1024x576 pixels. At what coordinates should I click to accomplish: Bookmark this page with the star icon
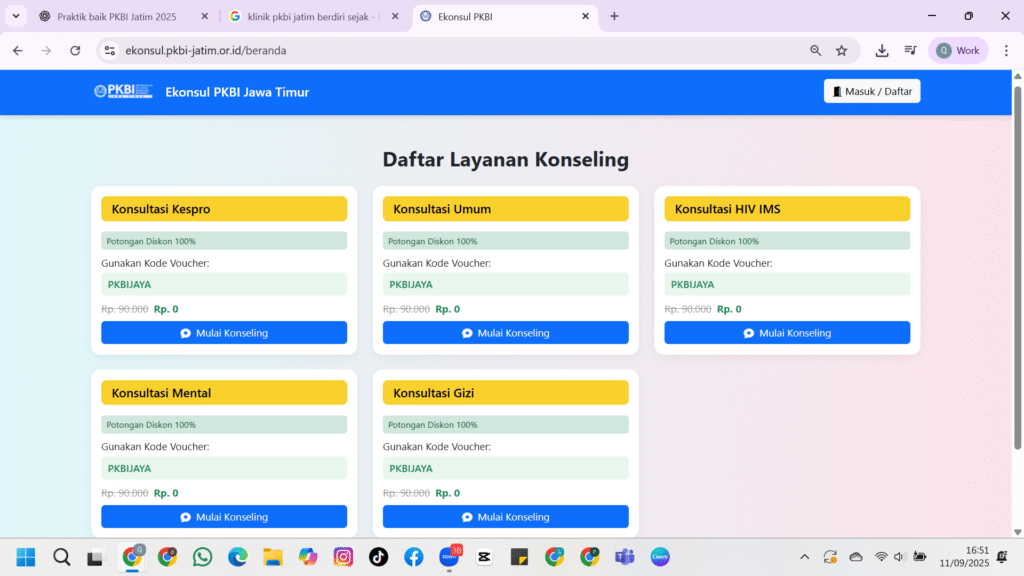(x=842, y=50)
